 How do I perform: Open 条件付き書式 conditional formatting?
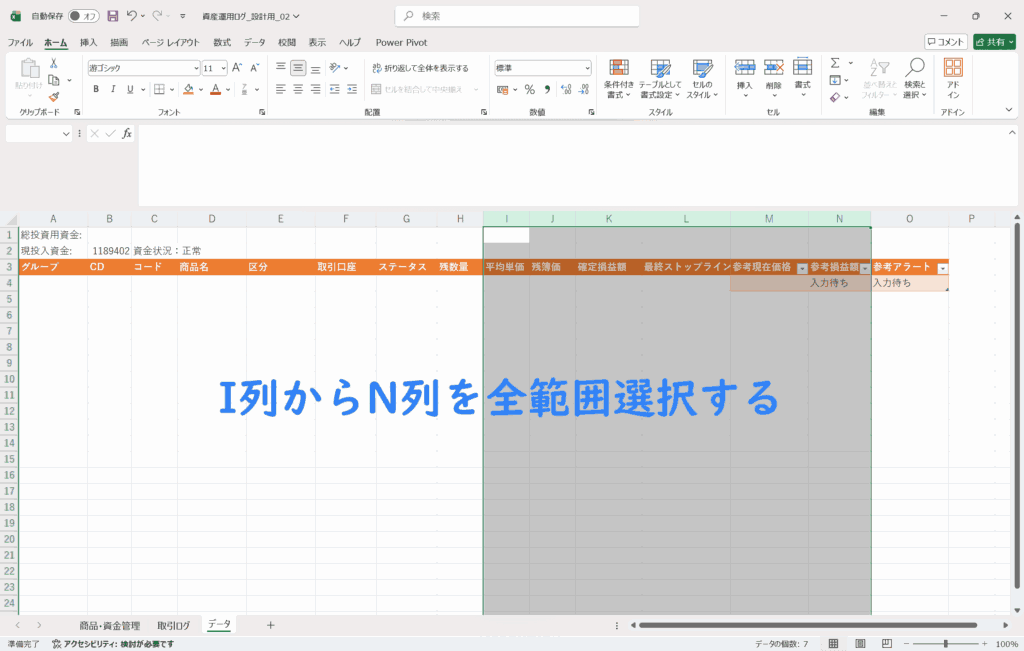click(x=619, y=77)
